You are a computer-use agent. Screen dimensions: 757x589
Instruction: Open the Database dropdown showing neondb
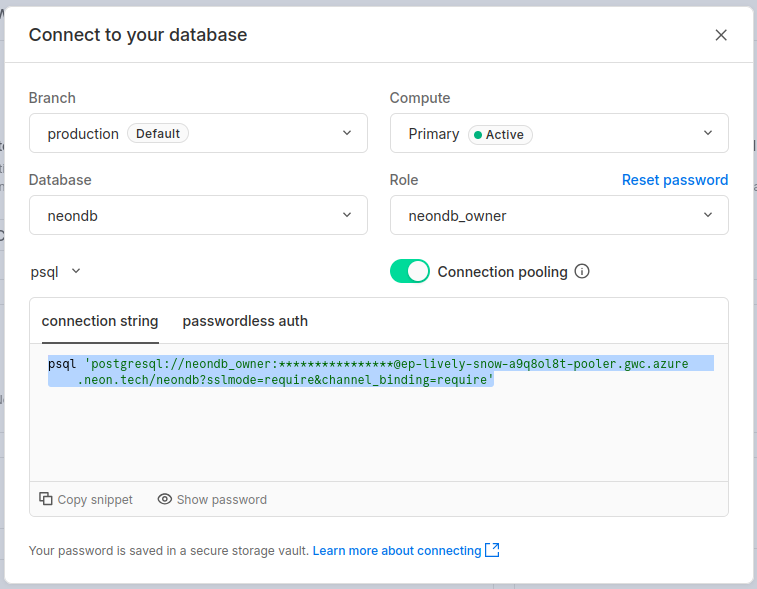coord(198,215)
